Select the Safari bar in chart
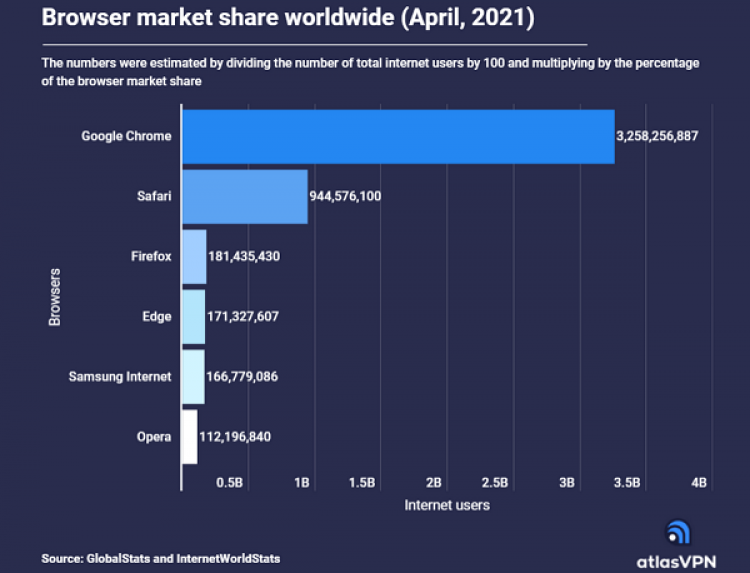Viewport: 750px width, 573px height. 244,196
